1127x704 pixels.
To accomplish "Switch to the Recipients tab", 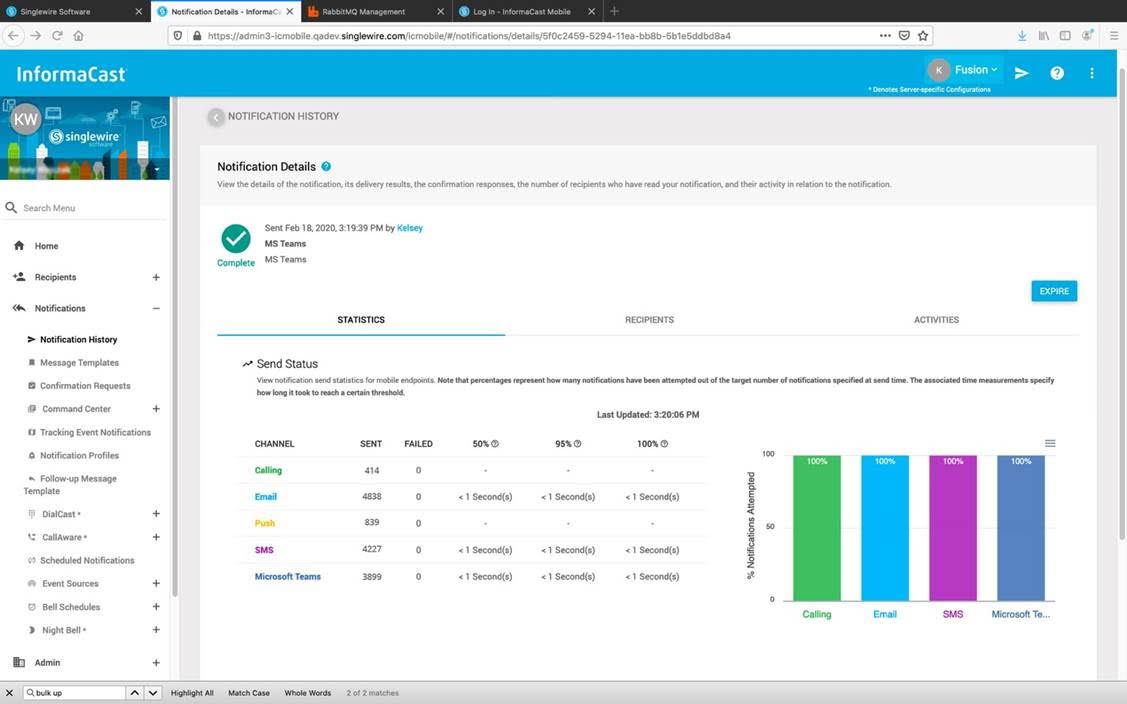I will pos(649,320).
